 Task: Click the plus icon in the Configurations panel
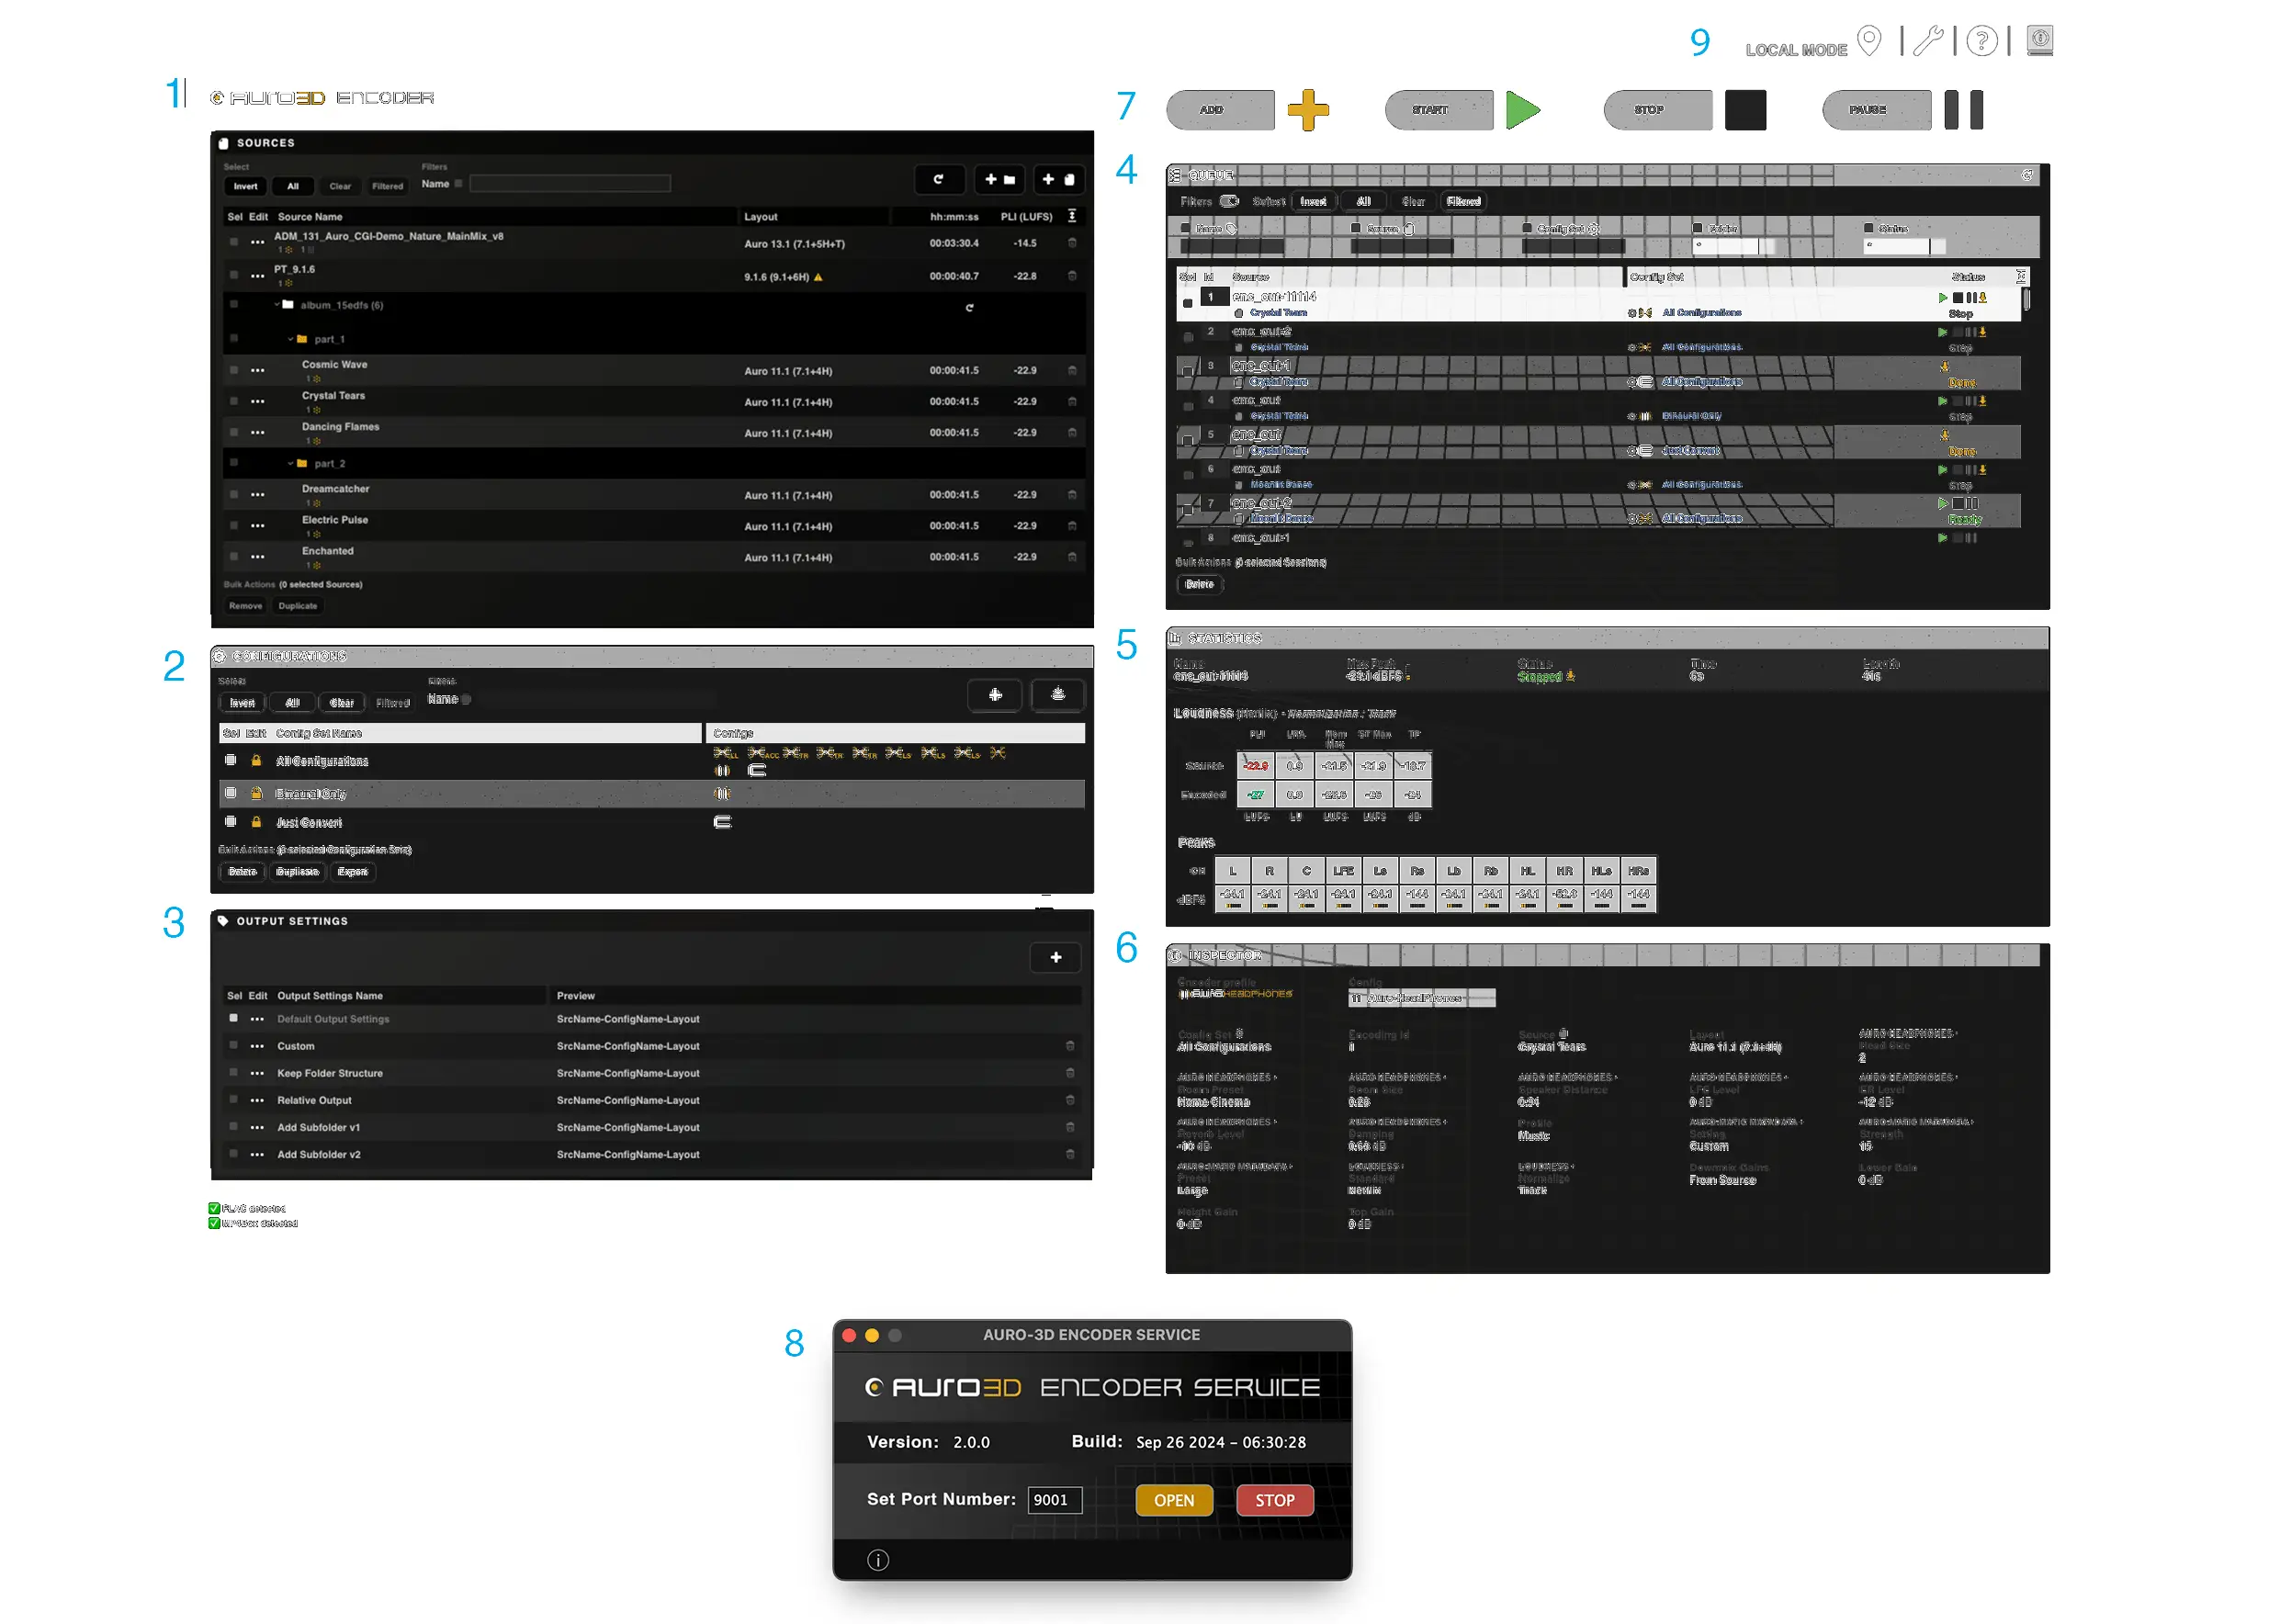click(x=995, y=695)
